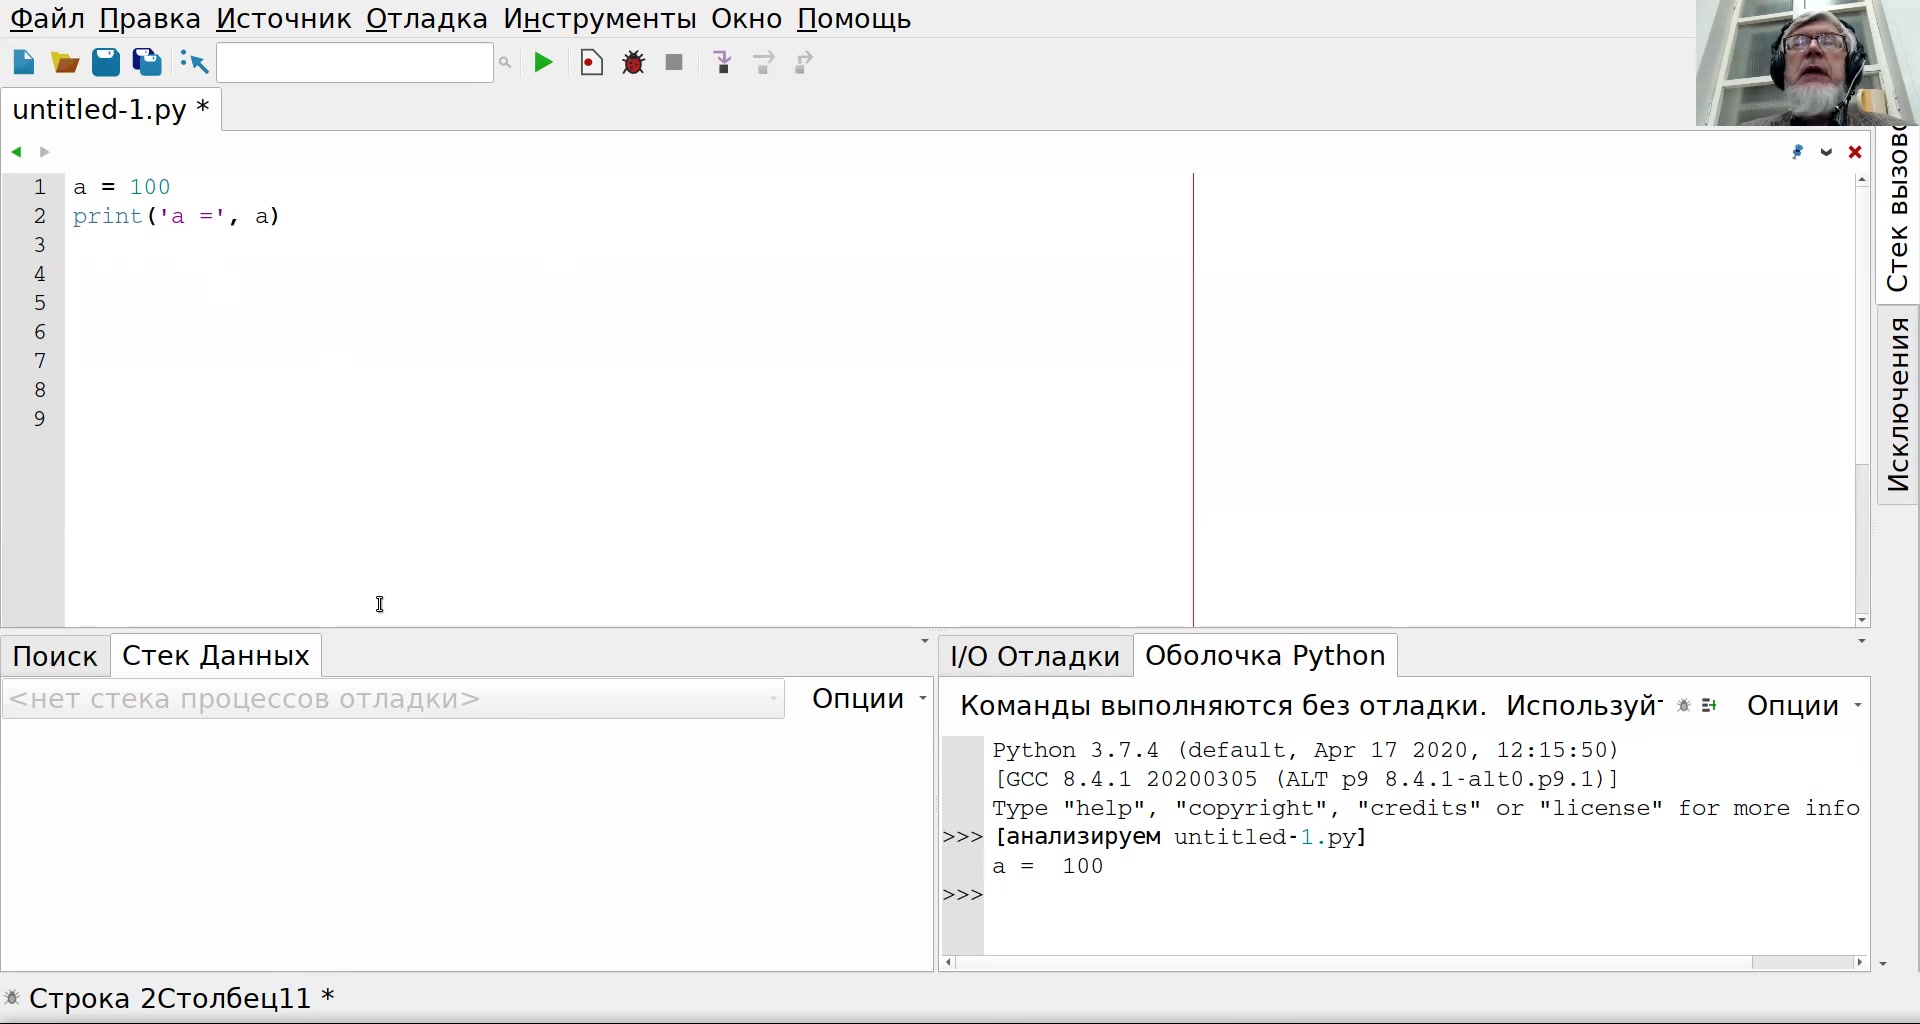Click the shell icon with green plus
The width and height of the screenshot is (1920, 1024).
1710,706
